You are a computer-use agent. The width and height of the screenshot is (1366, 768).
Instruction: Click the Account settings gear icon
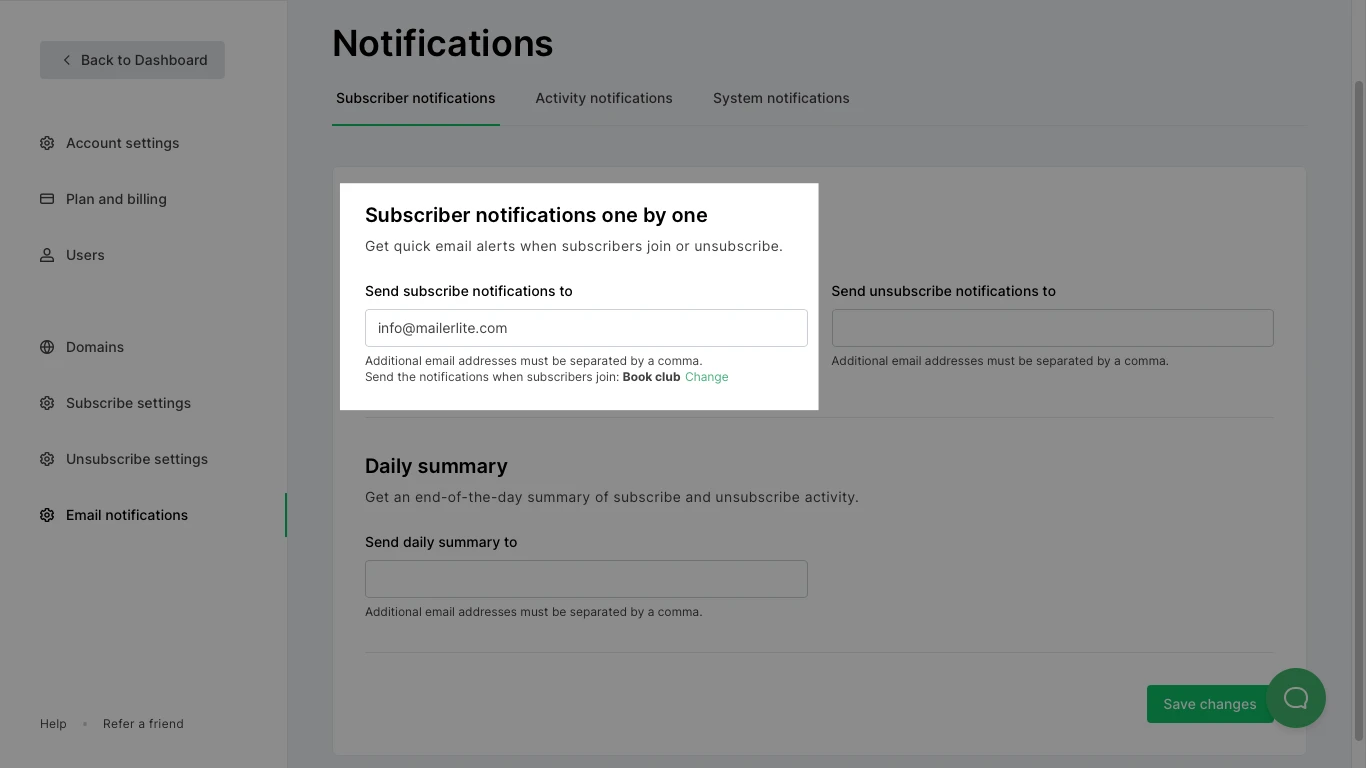47,143
